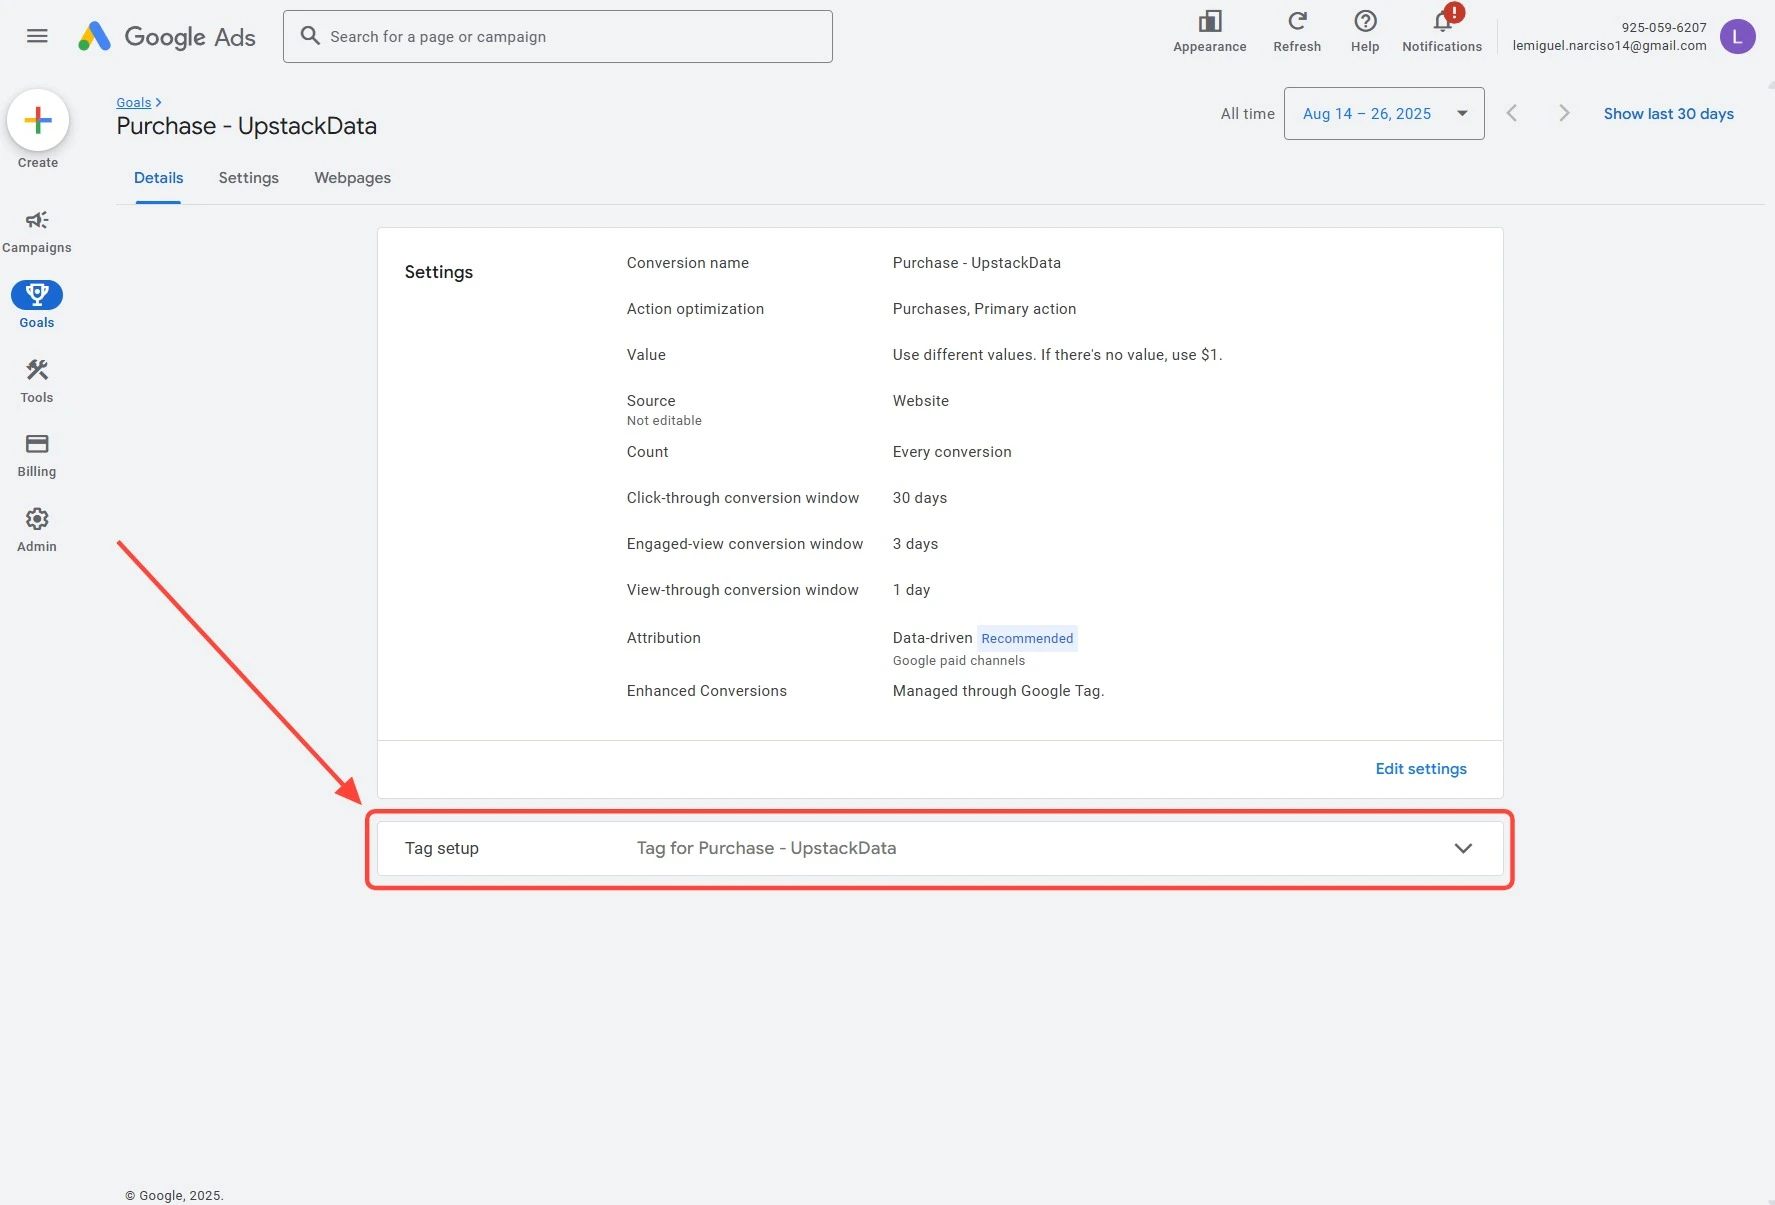
Task: Click the "Purchase - UpstackData" page heading
Action: point(247,126)
